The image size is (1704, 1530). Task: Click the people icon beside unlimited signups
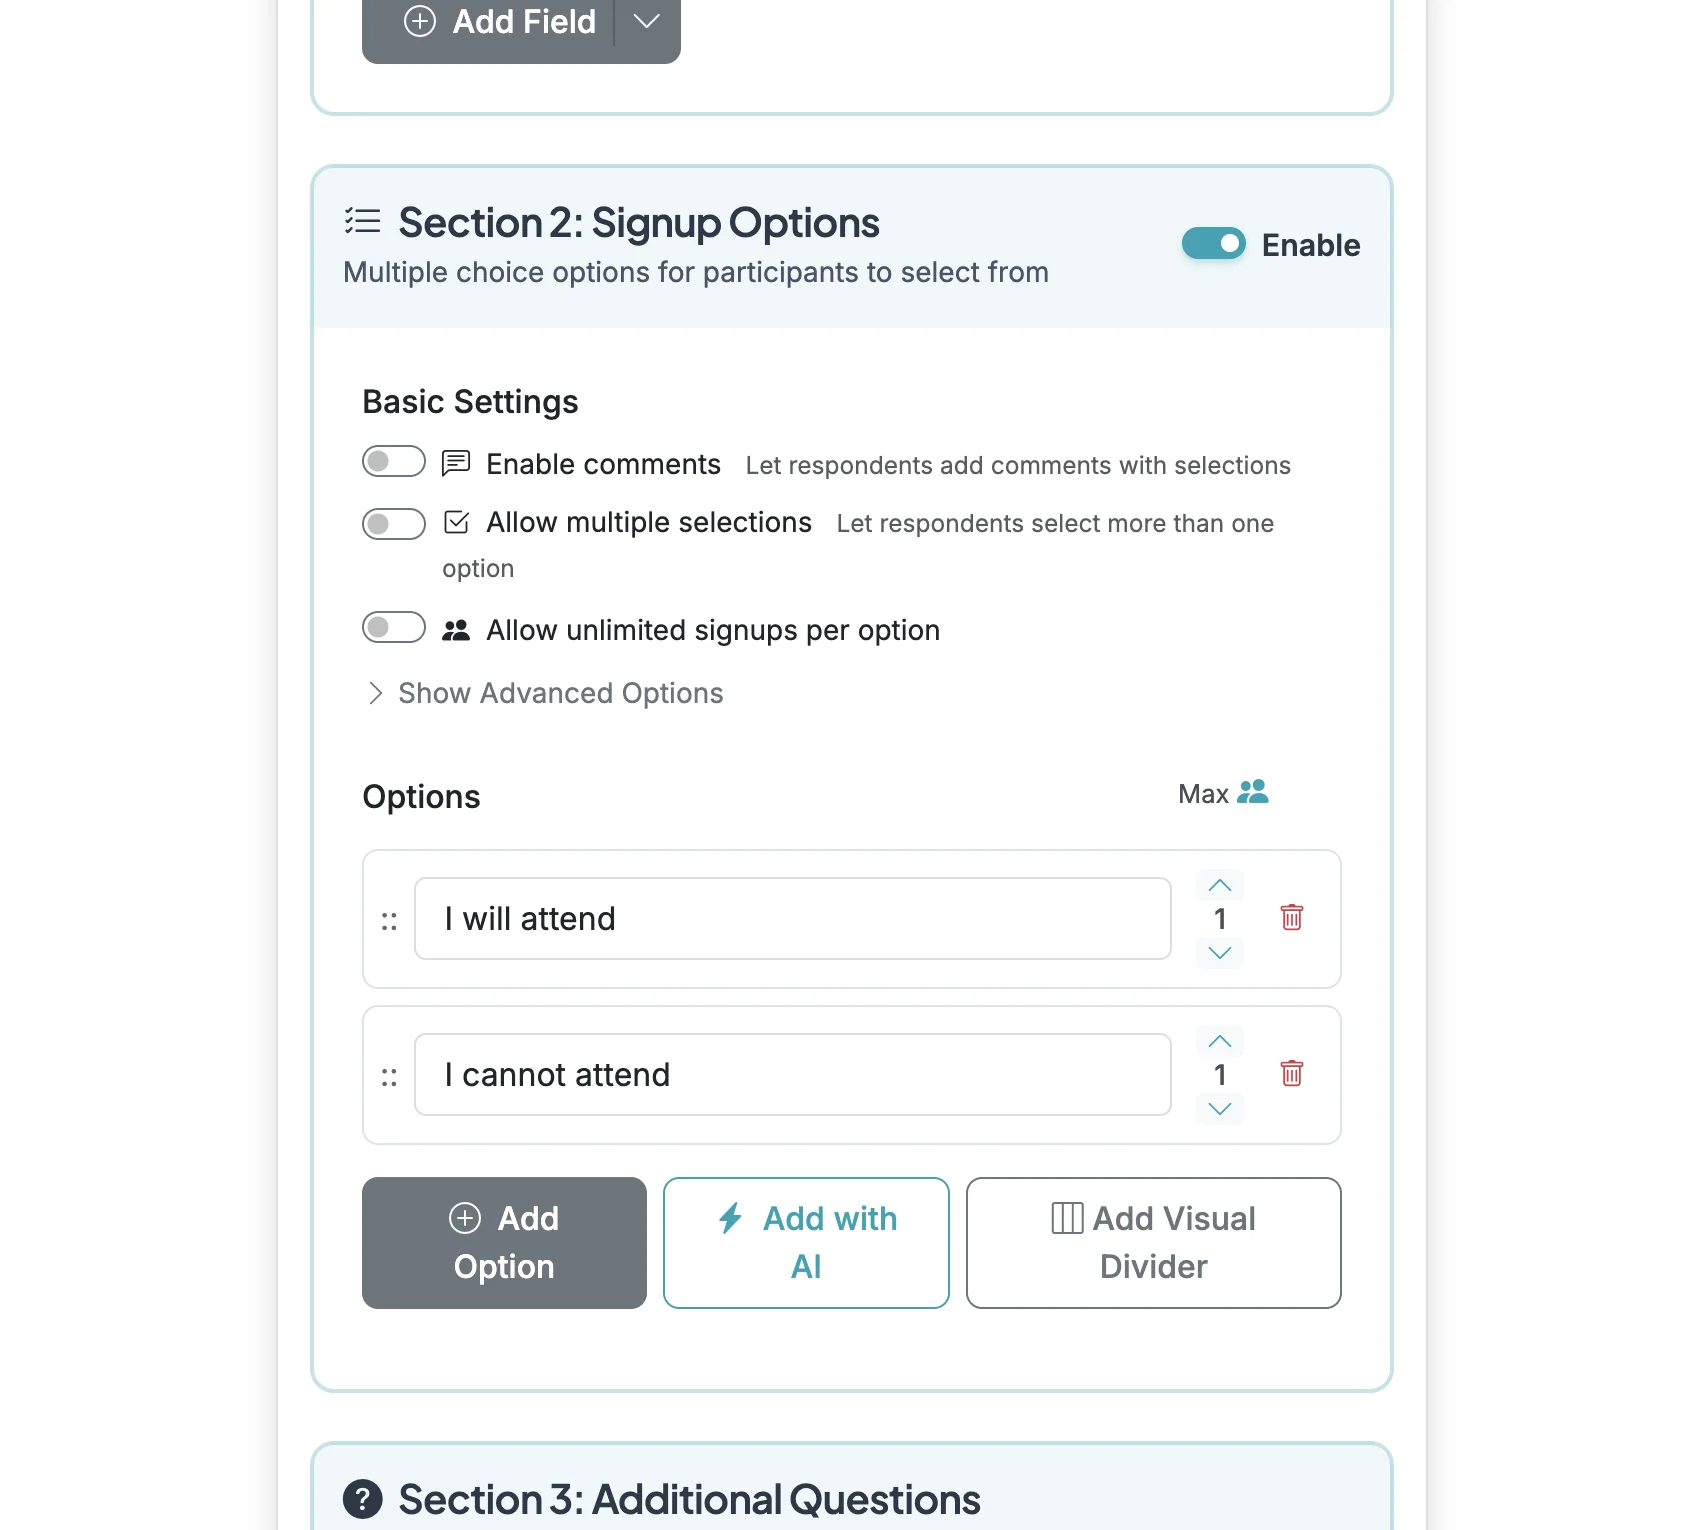(x=456, y=629)
